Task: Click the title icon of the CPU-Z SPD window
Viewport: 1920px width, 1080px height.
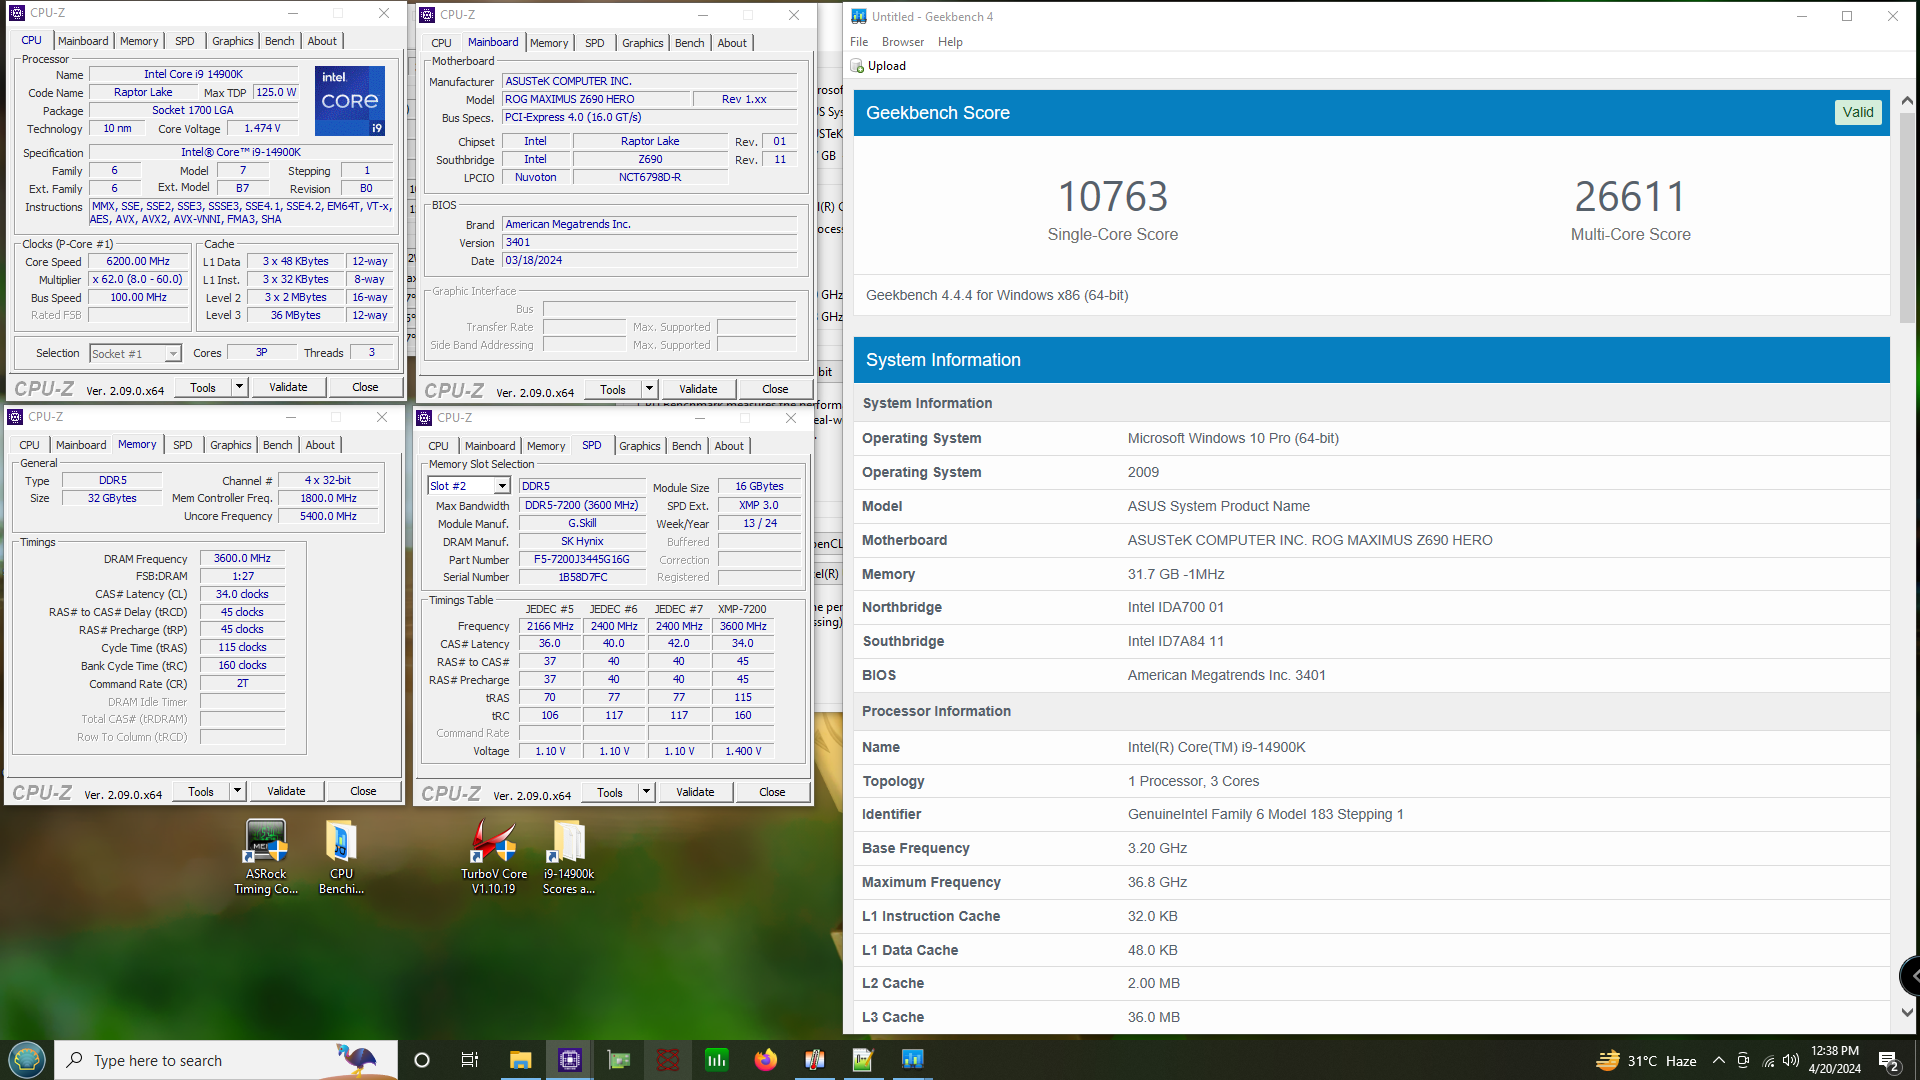Action: coord(424,418)
